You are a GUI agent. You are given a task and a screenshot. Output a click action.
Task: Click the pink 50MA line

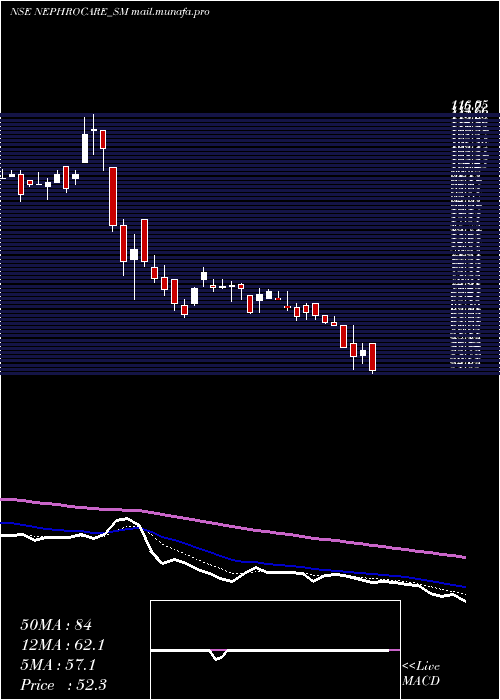232,527
